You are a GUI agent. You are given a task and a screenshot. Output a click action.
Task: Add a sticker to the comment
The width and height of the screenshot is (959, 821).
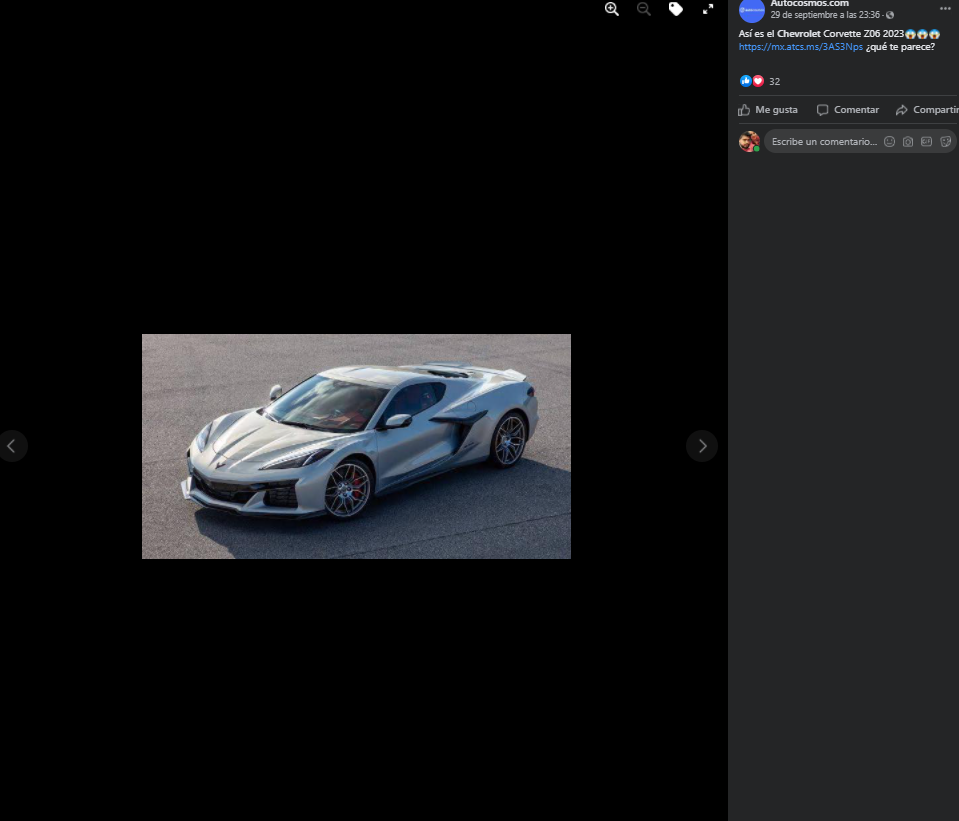pyautogui.click(x=946, y=141)
